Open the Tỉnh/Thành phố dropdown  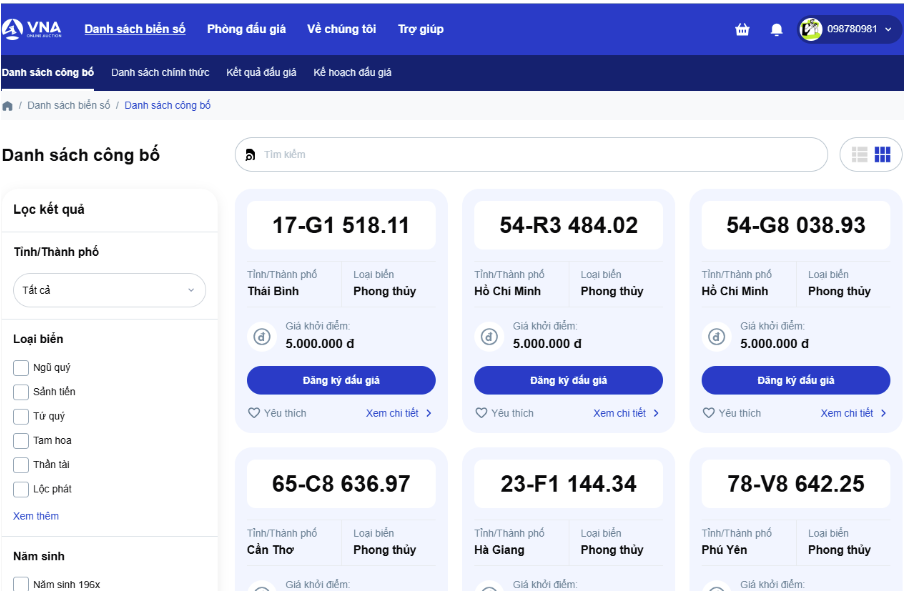(109, 290)
